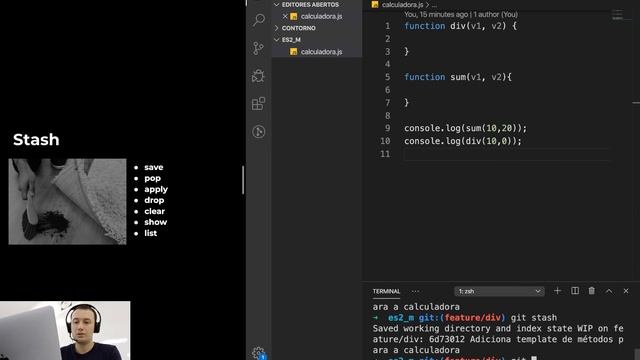Split the terminal
This screenshot has width=640, height=360.
pos(575,291)
